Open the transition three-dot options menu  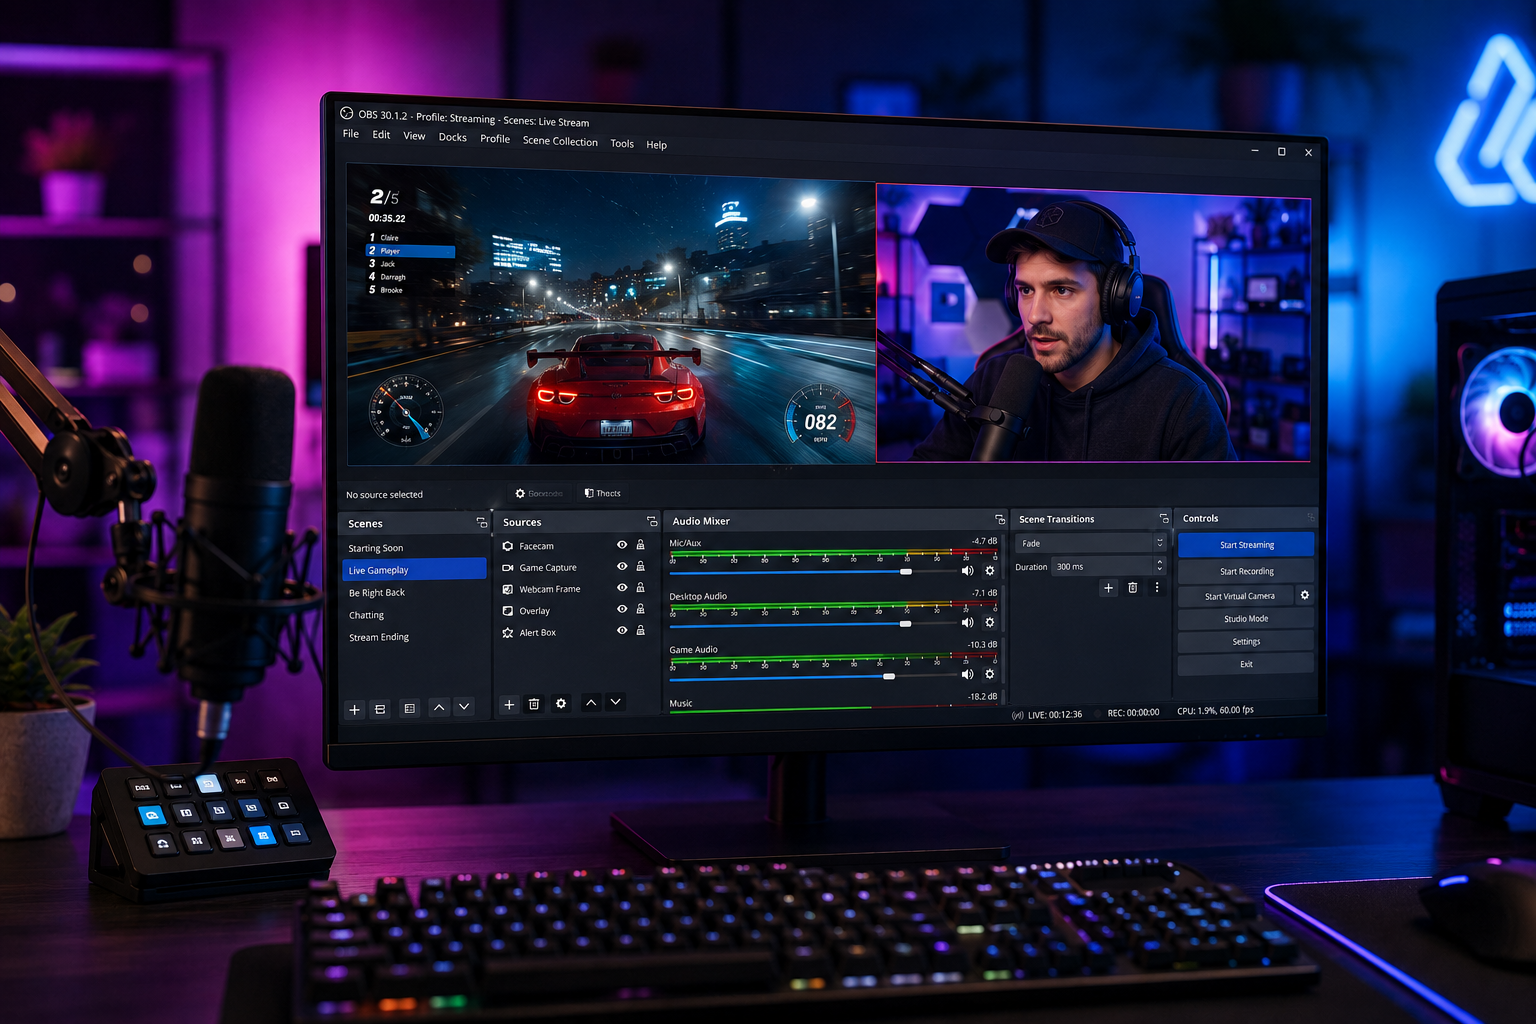(1157, 587)
